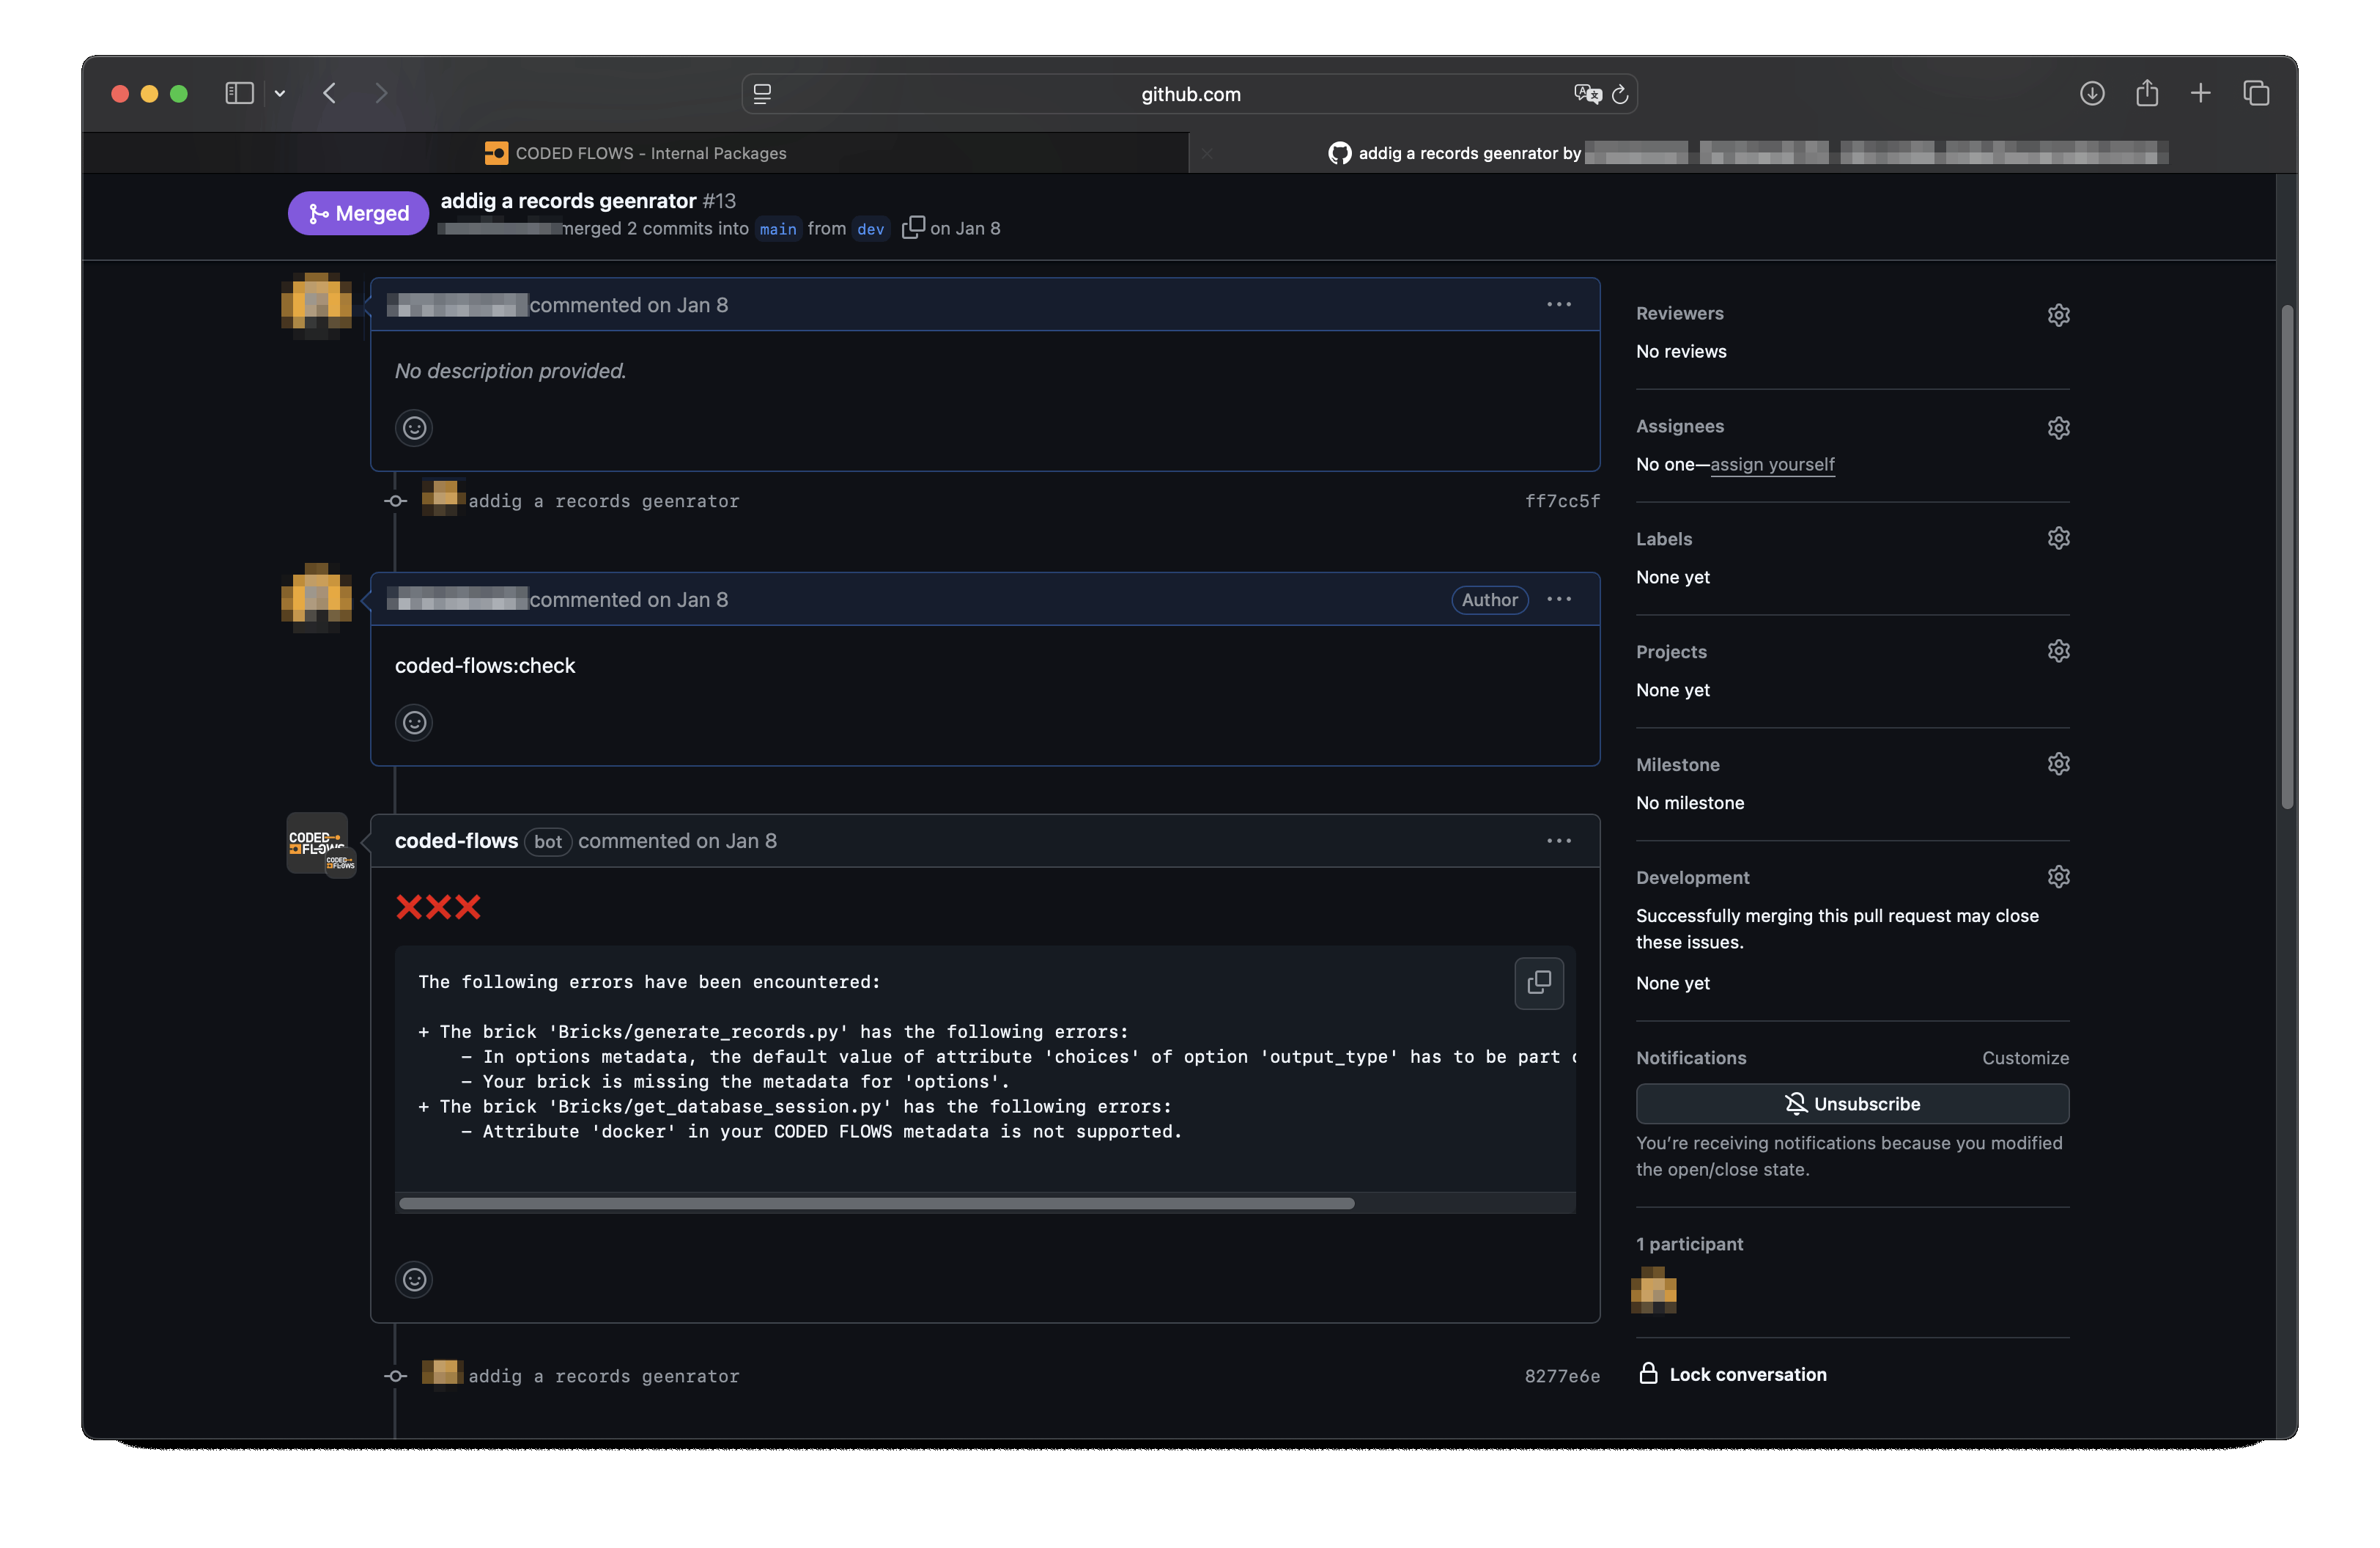This screenshot has width=2380, height=1548.
Task: Click Safari share icon
Action: (2146, 94)
